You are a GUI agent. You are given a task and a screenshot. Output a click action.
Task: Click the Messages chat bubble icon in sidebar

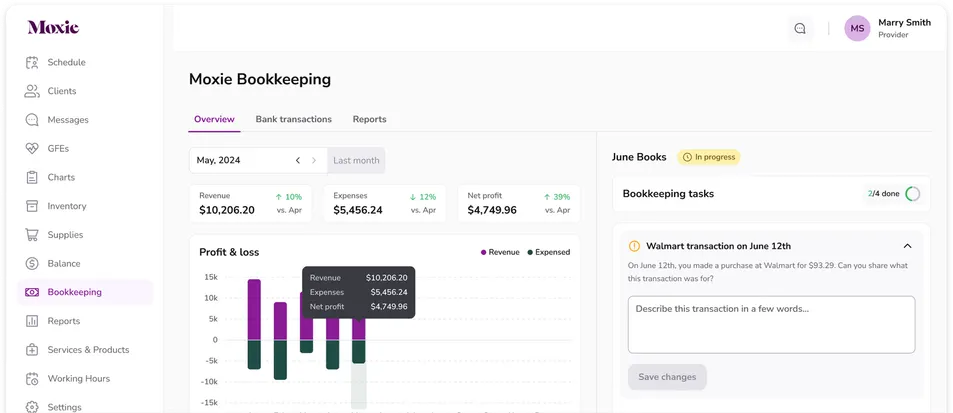(32, 120)
